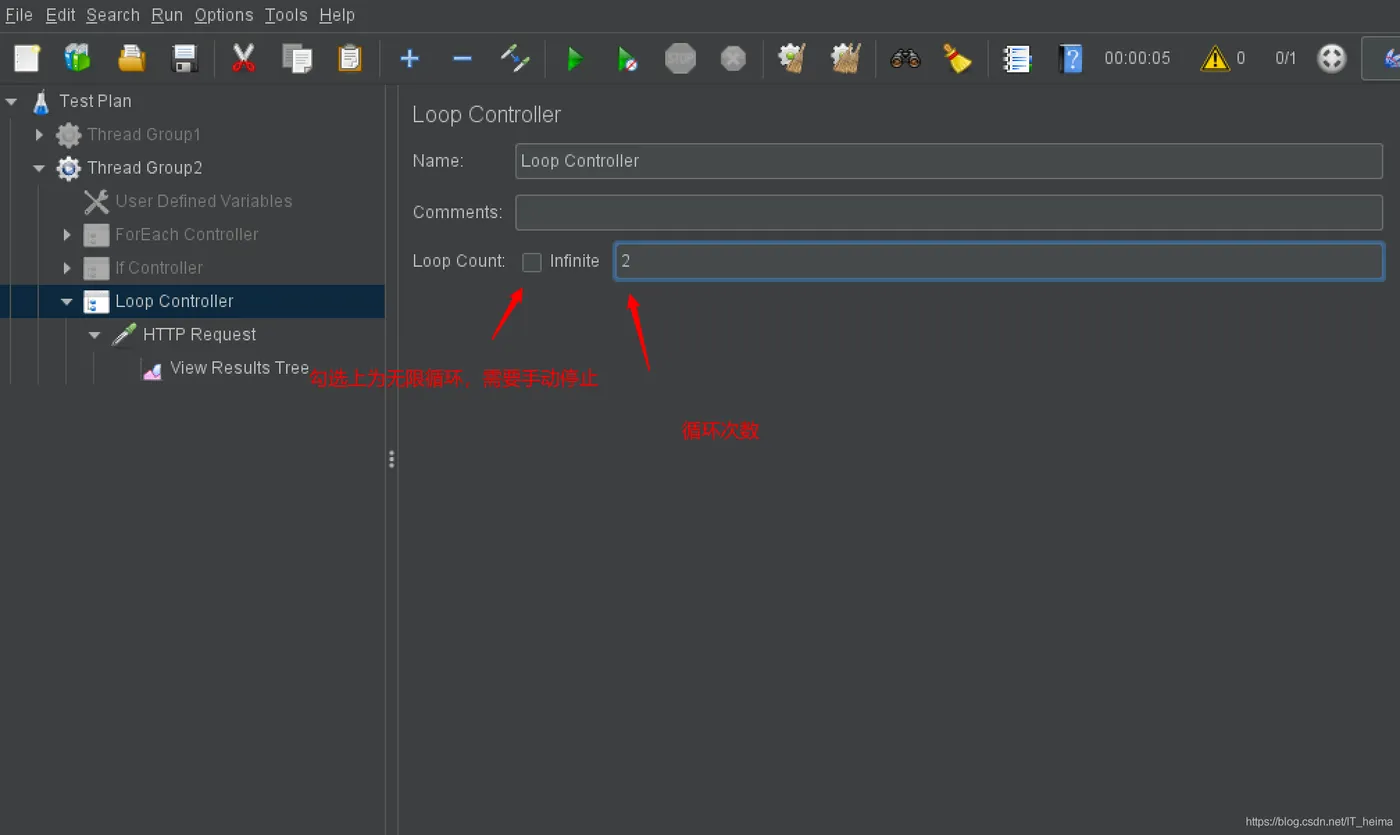The image size is (1400, 835).
Task: Open the Search menu
Action: 113,15
